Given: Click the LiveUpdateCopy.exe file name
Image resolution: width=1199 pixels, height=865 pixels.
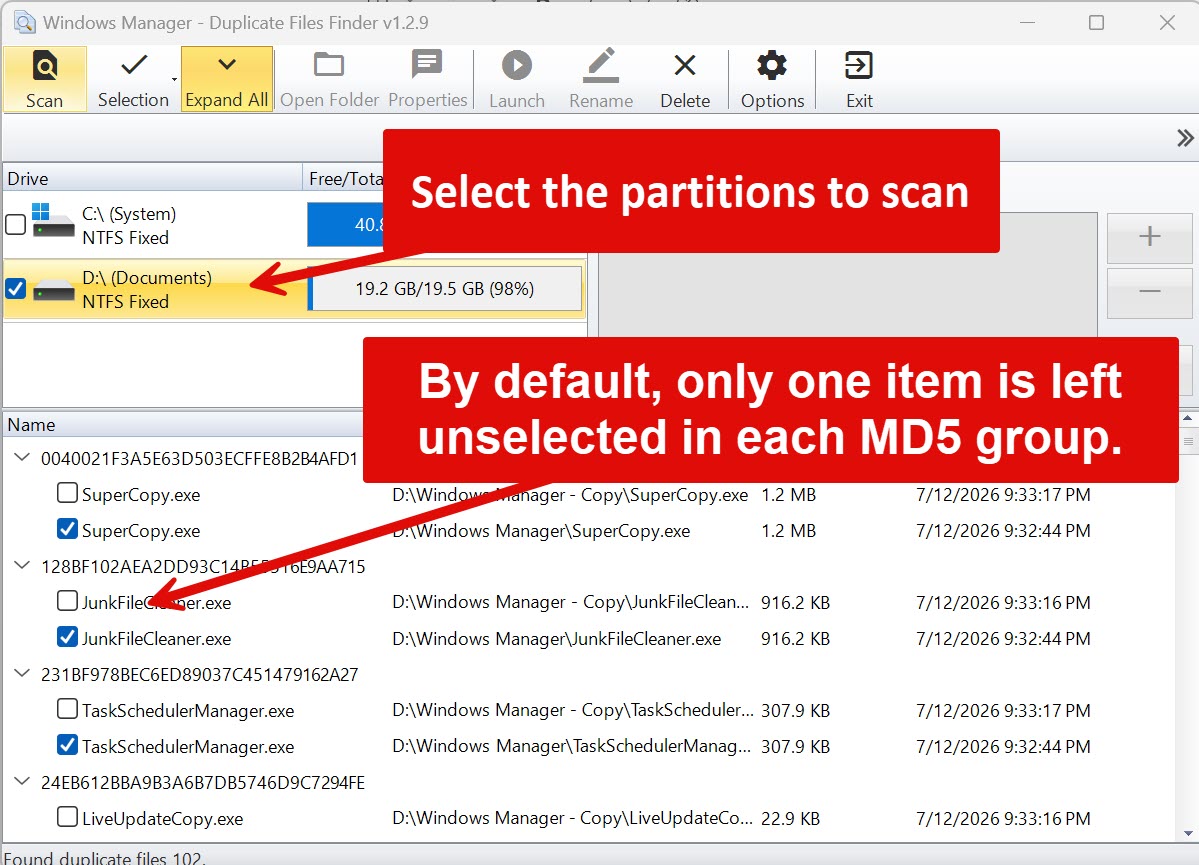Looking at the screenshot, I should [x=162, y=819].
